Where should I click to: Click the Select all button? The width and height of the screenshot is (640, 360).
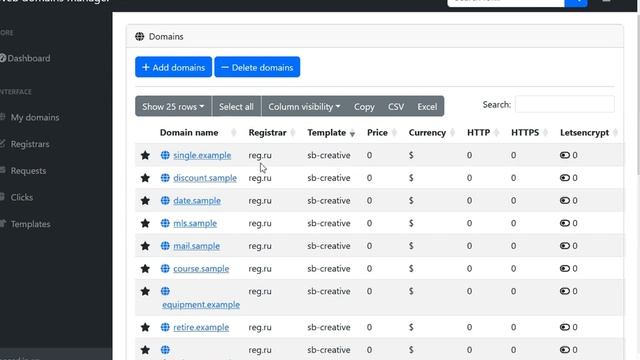[x=236, y=107]
